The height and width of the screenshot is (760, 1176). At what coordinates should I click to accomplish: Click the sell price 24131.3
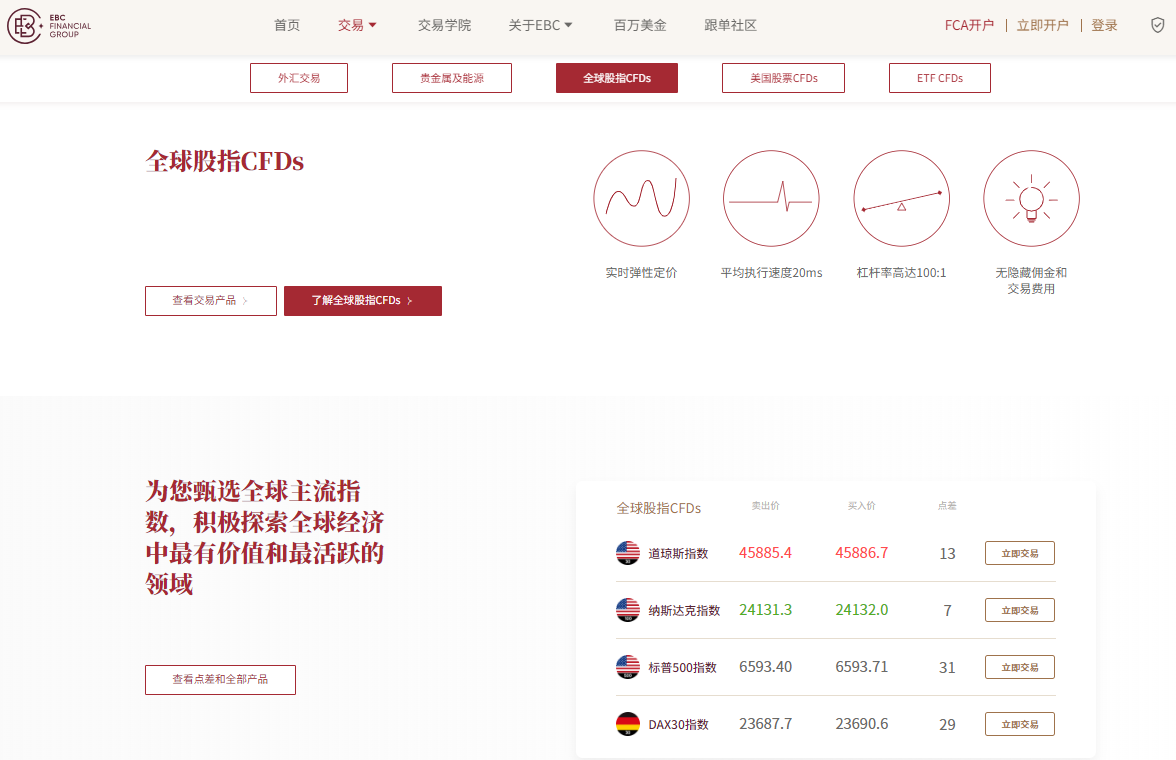765,610
